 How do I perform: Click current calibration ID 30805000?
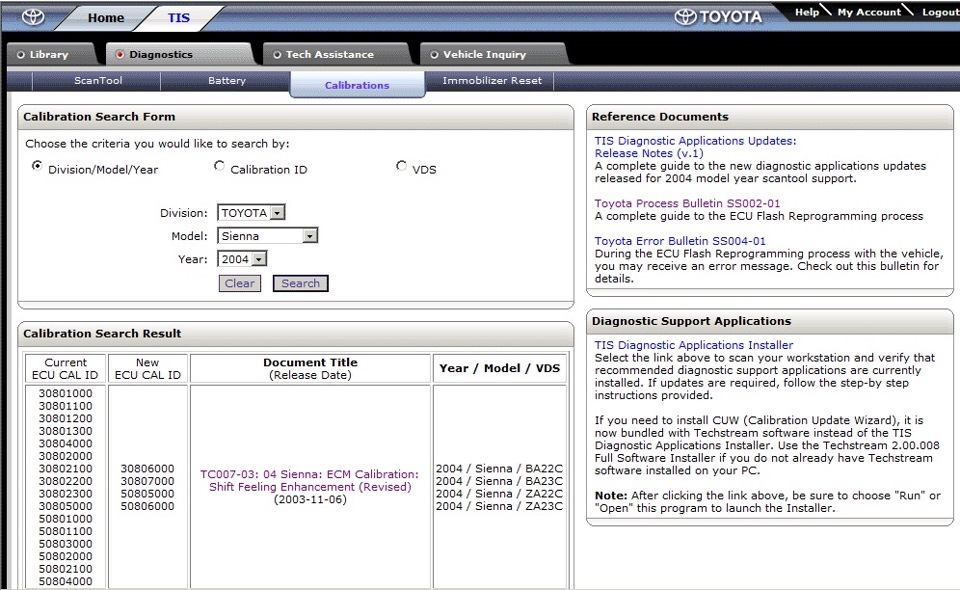66,506
